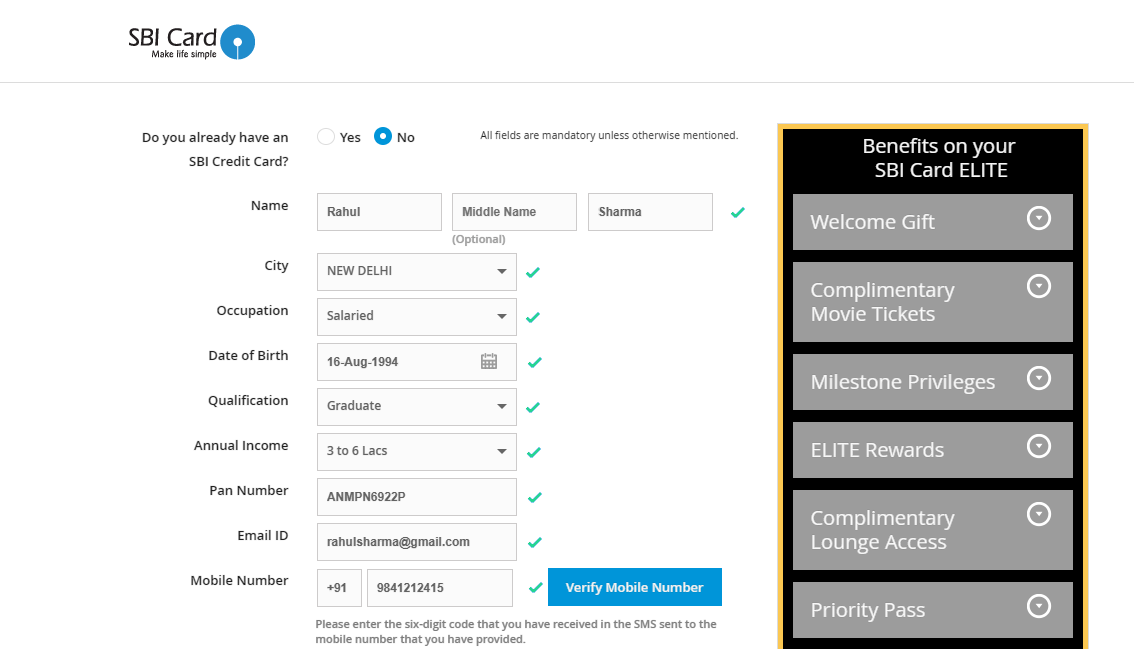Click the green checkmark beside Annual Income

tap(534, 453)
